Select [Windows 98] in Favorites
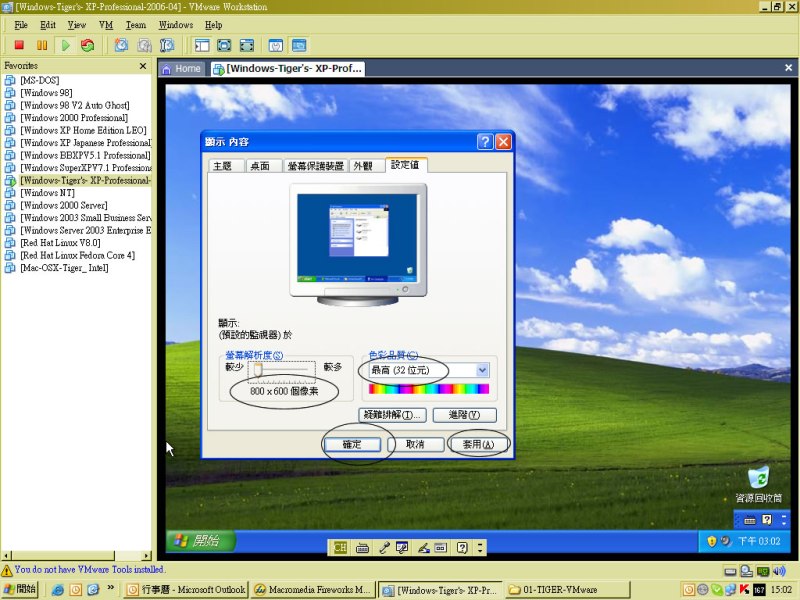Viewport: 800px width, 600px height. (46, 93)
